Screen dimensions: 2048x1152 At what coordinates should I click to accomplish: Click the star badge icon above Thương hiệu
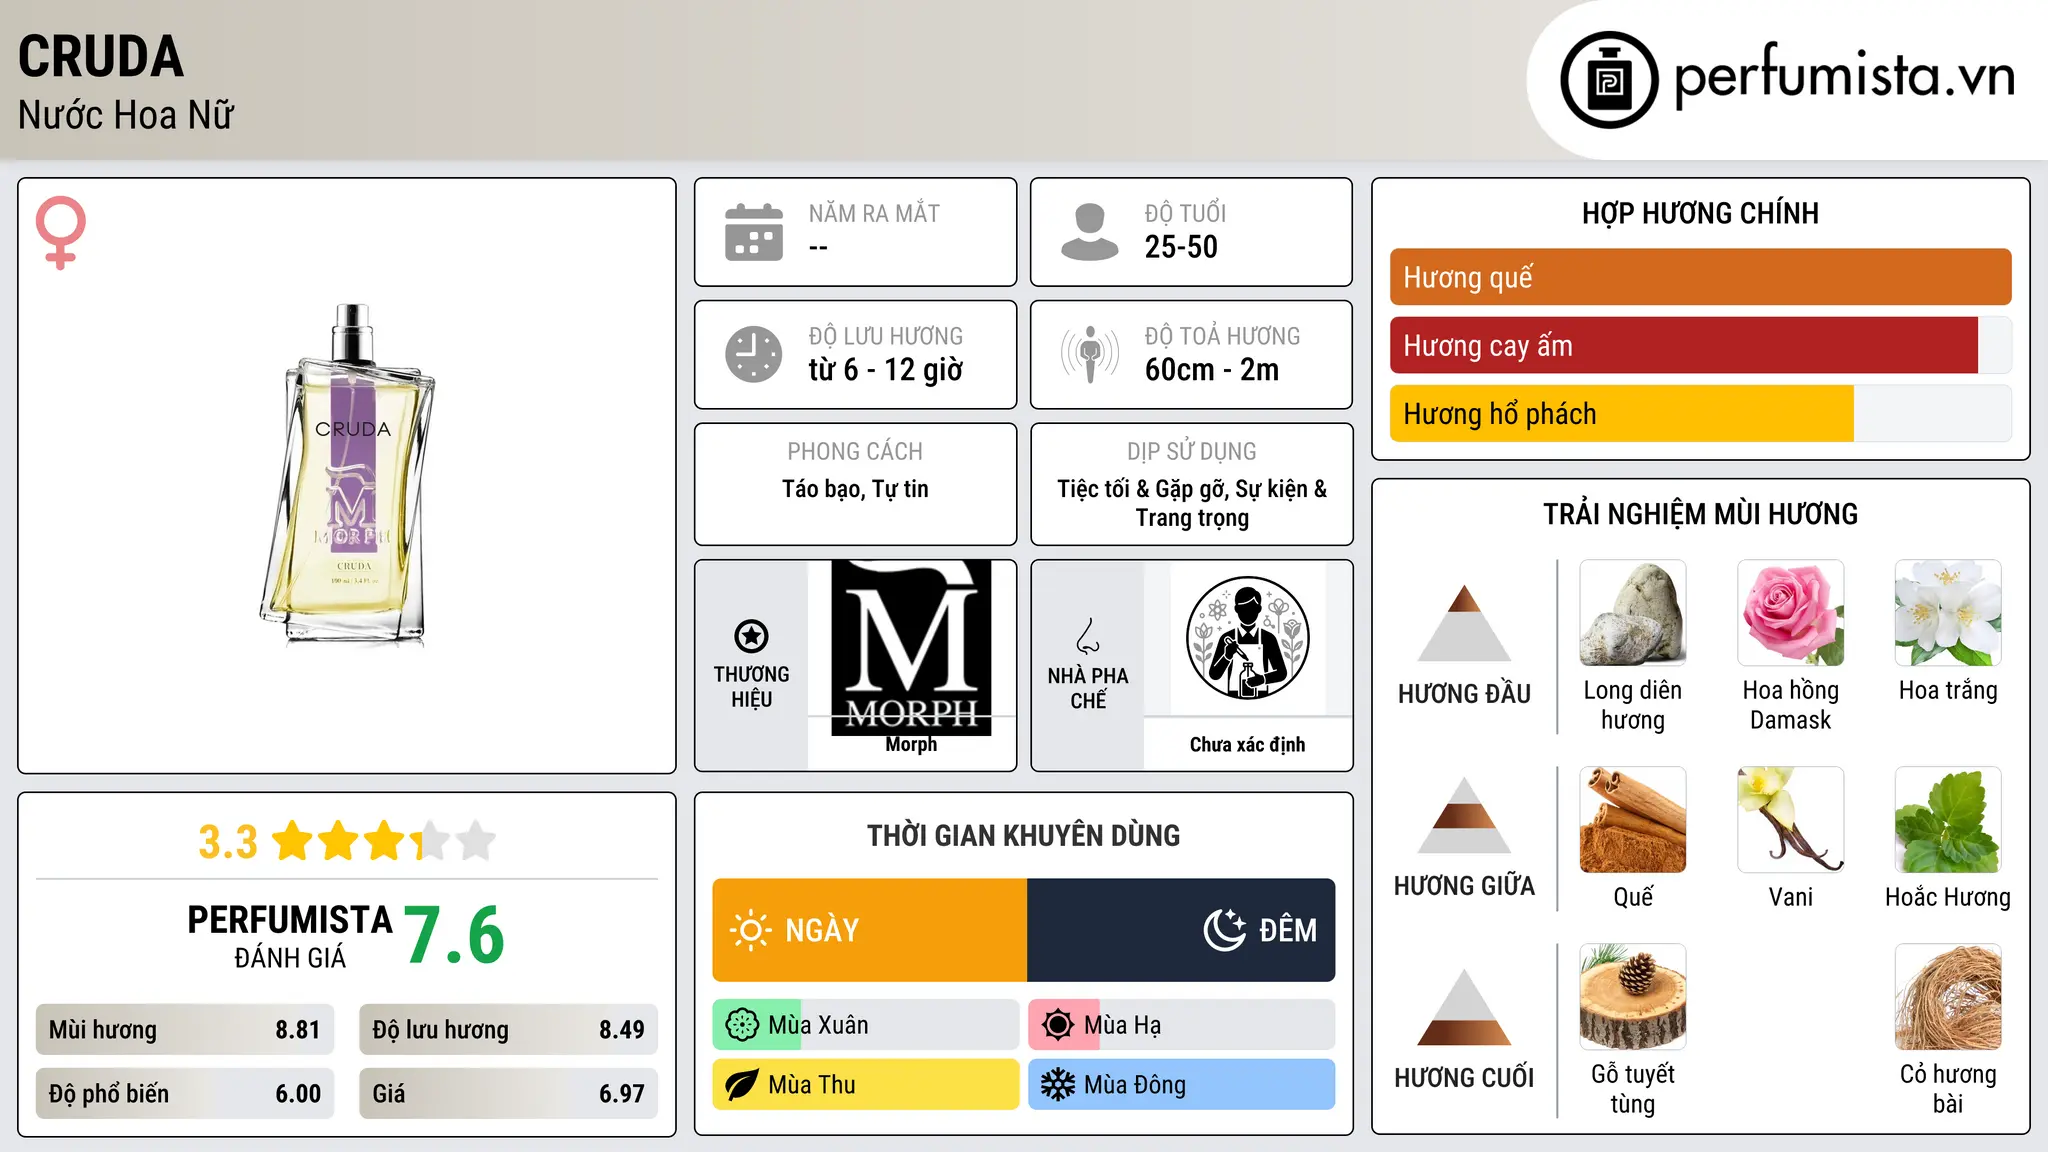pyautogui.click(x=751, y=636)
